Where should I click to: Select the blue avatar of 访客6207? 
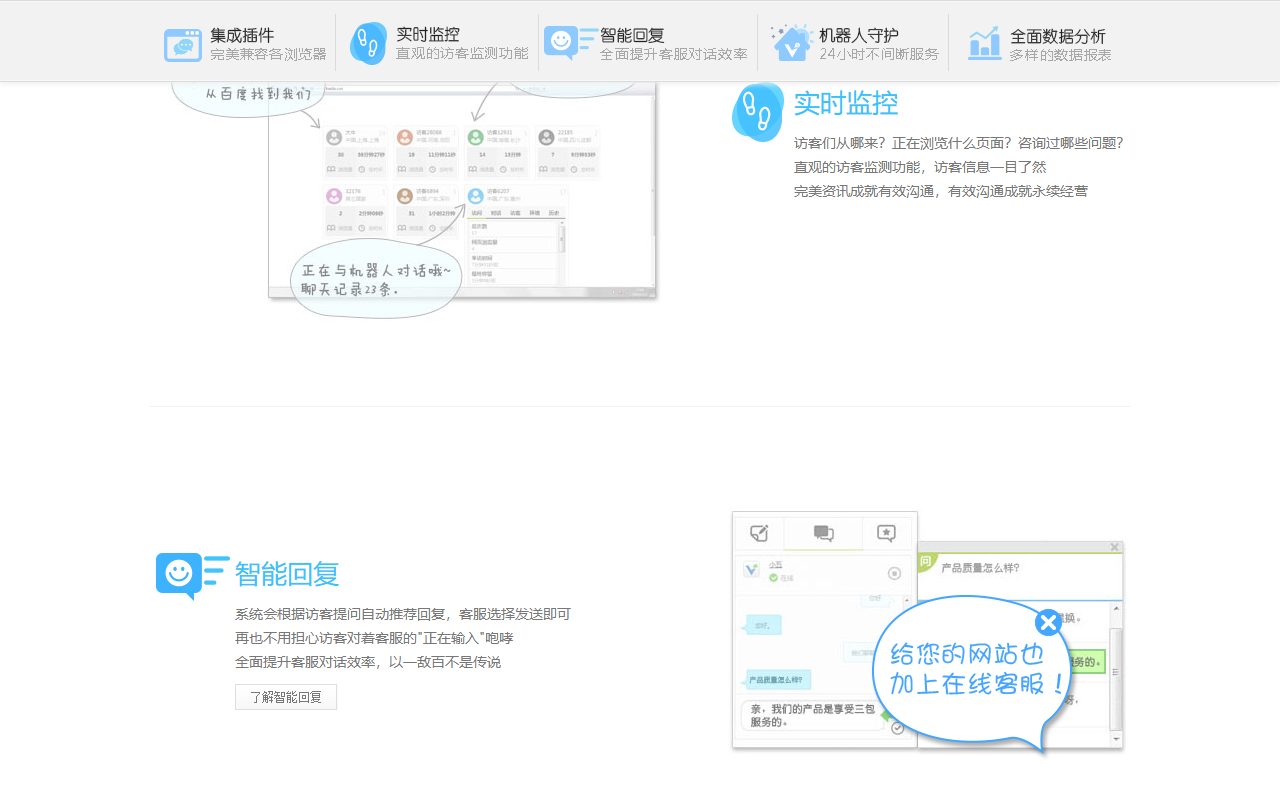tap(475, 196)
